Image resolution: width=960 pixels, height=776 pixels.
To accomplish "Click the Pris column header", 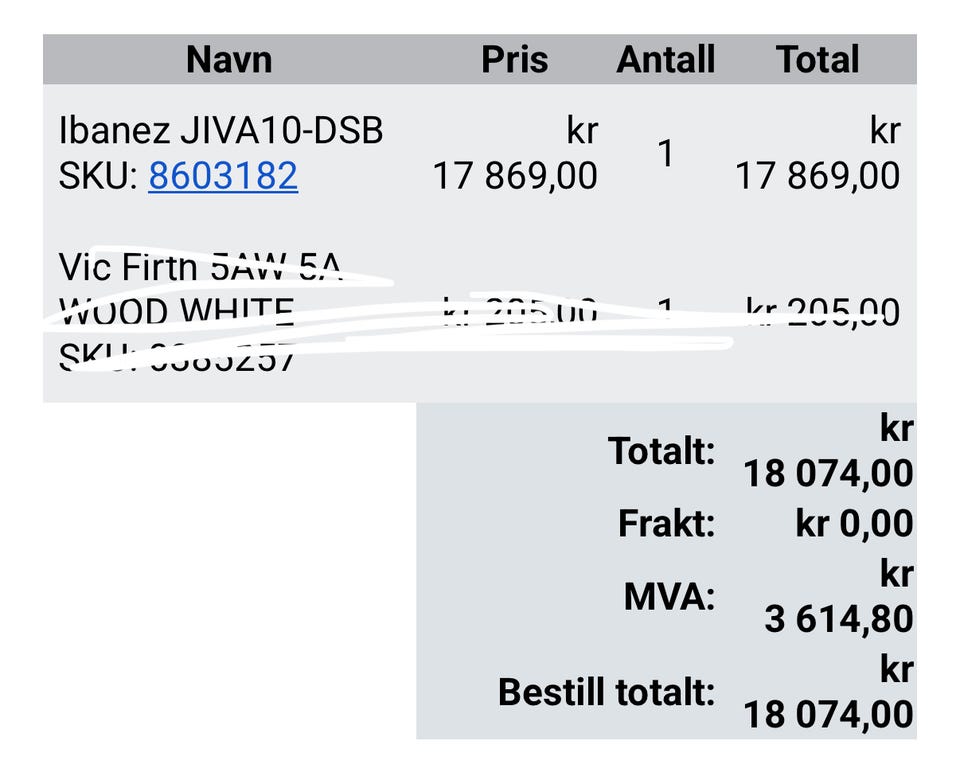I will [514, 59].
